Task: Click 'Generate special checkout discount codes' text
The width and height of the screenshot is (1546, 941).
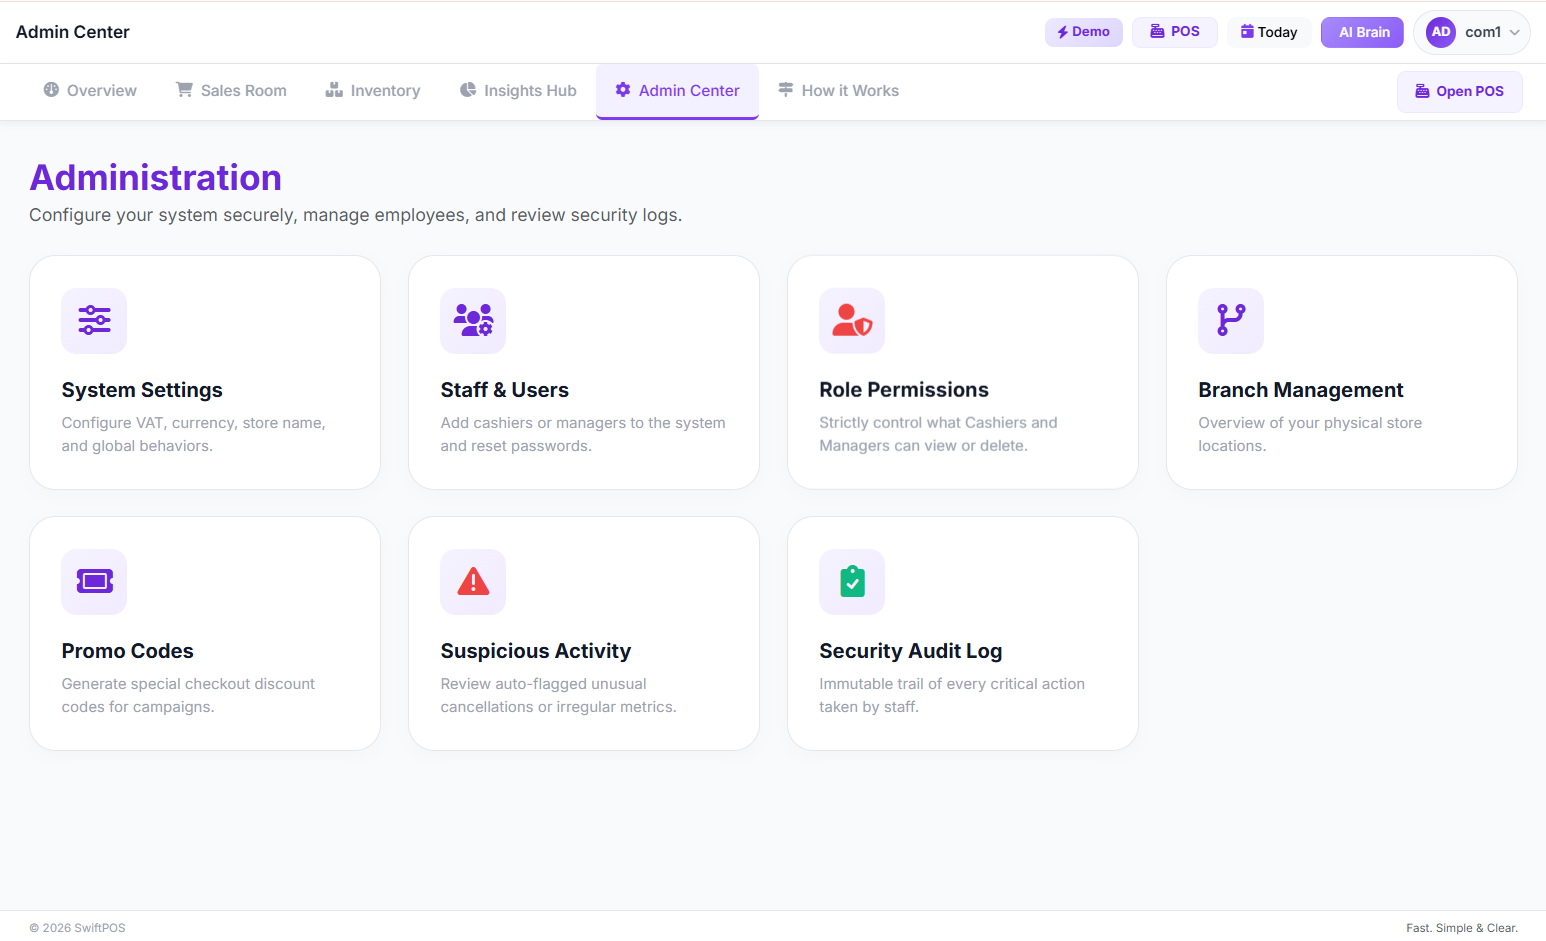Action: coord(188,695)
